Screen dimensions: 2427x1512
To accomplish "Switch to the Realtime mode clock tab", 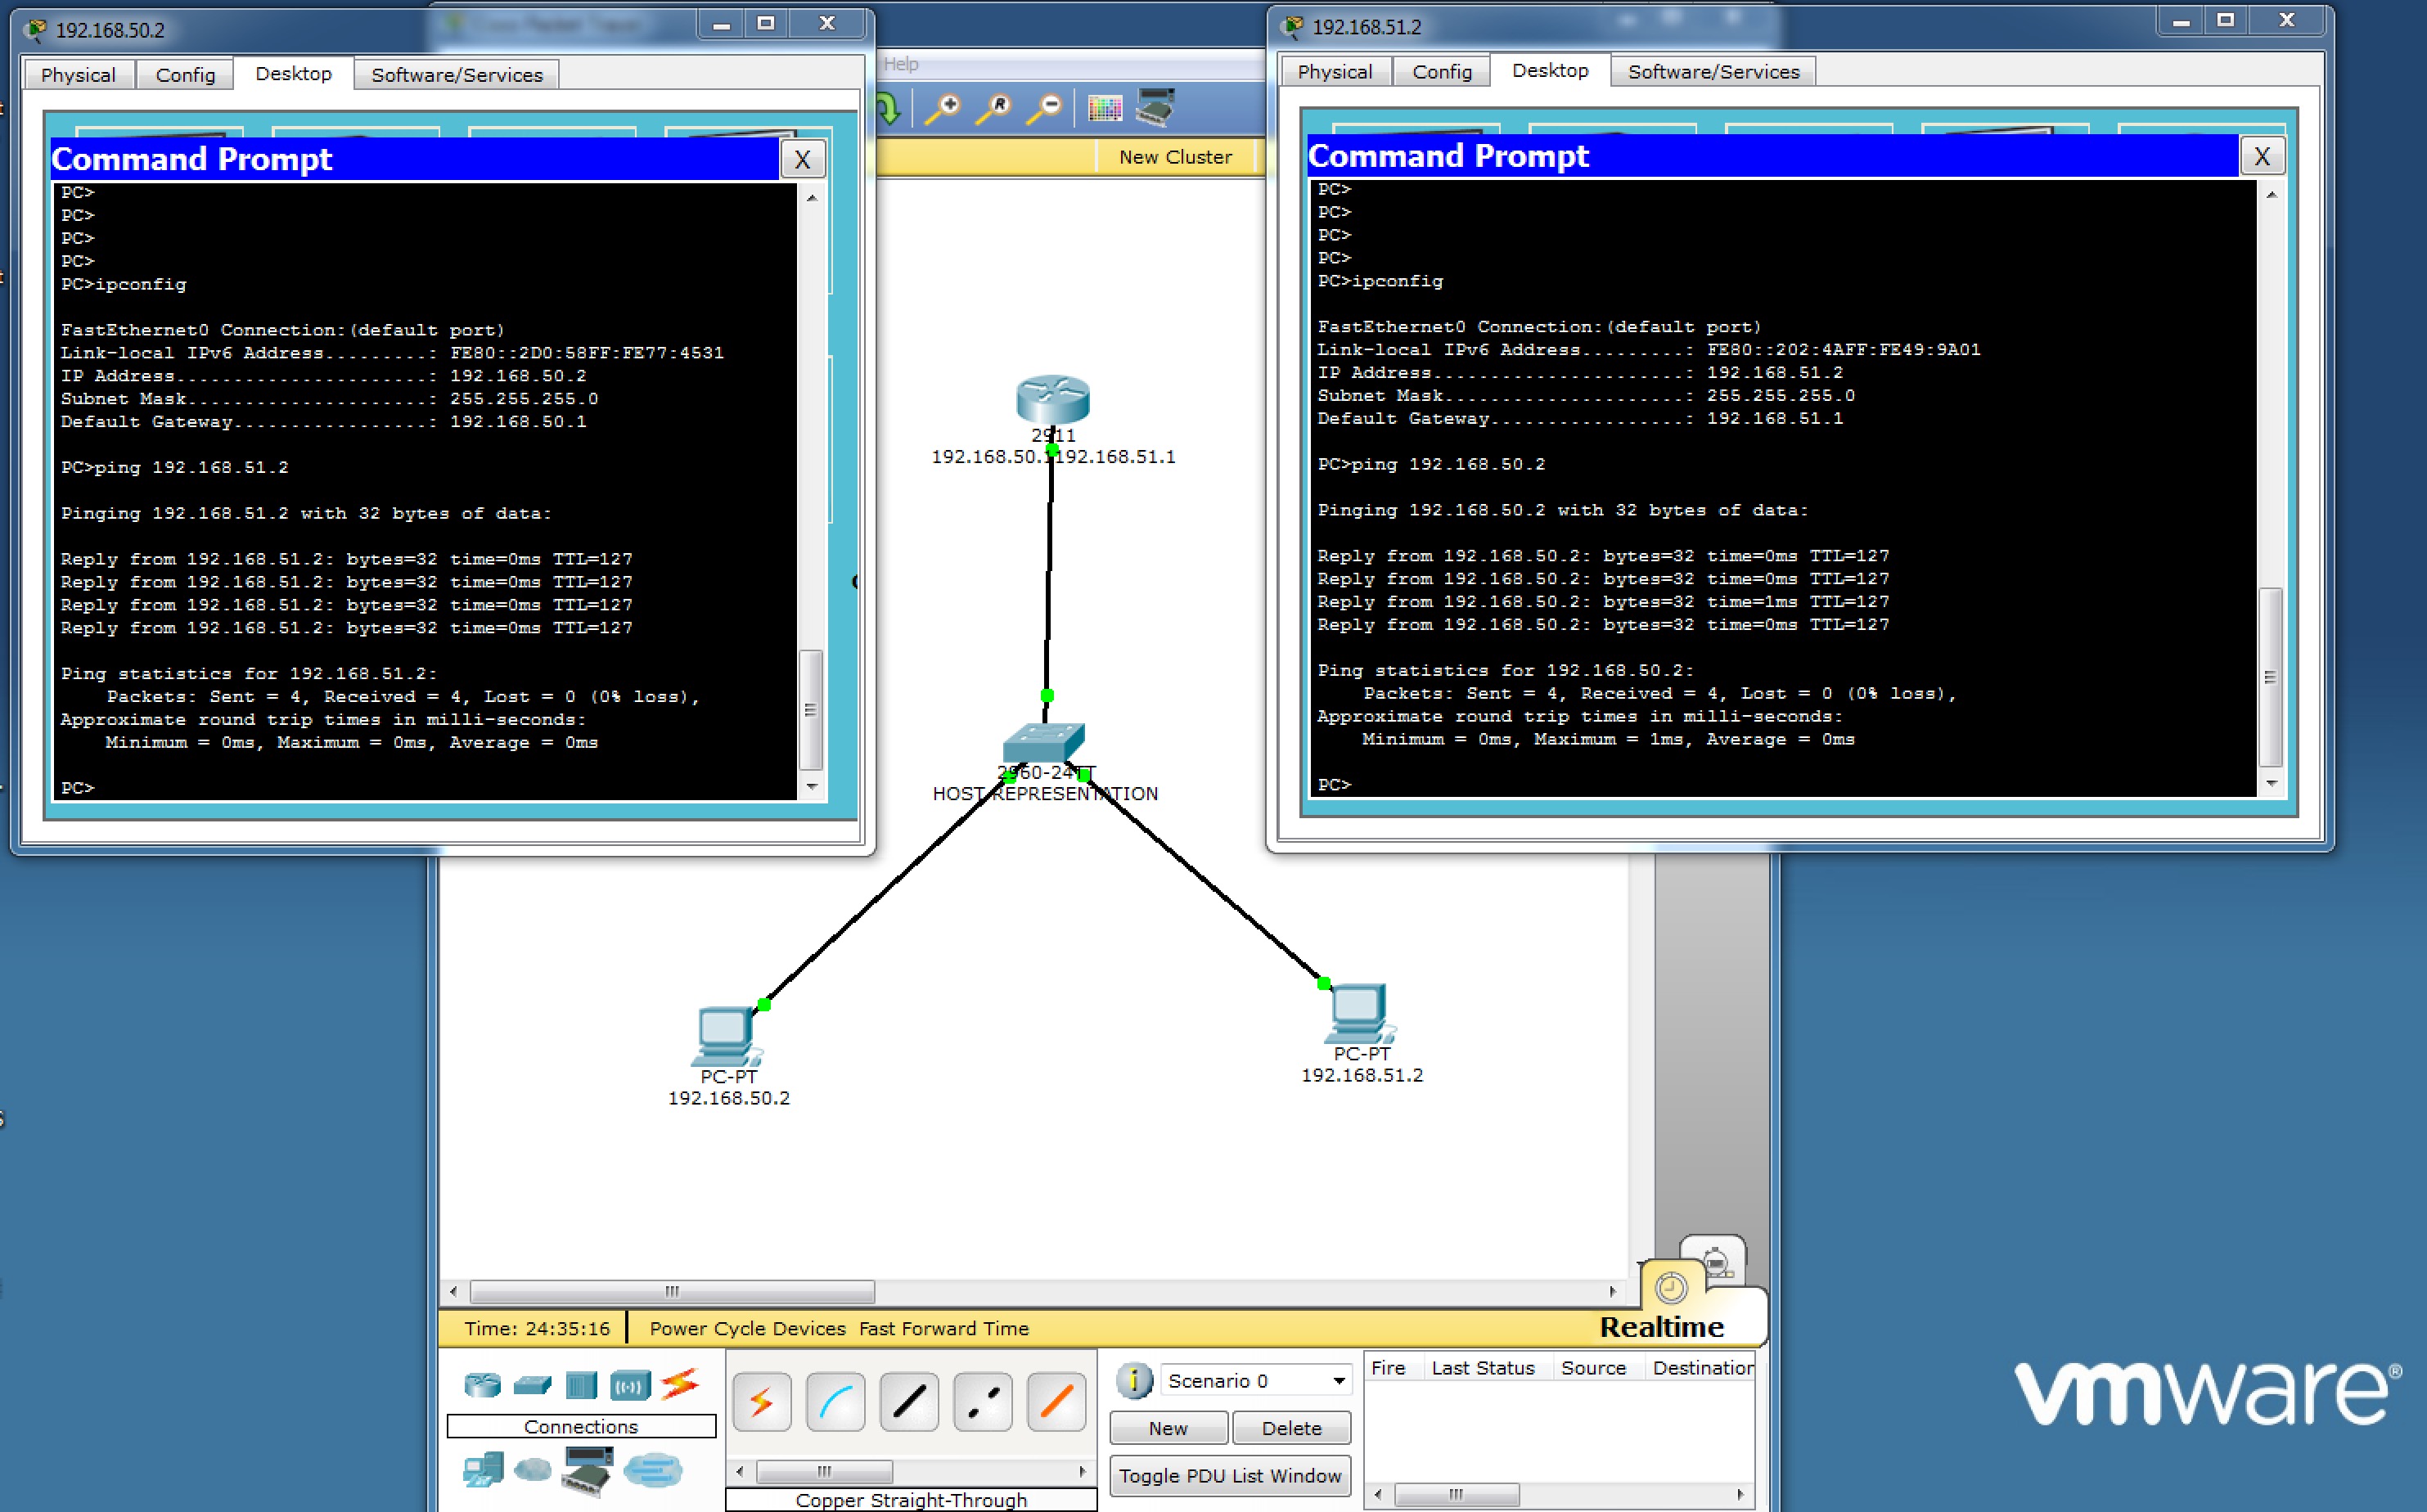I will click(1671, 1288).
